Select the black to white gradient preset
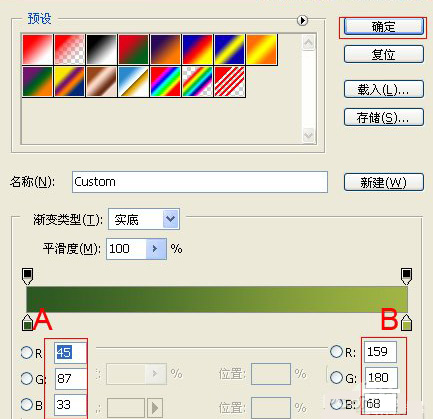The width and height of the screenshot is (433, 419). [101, 49]
